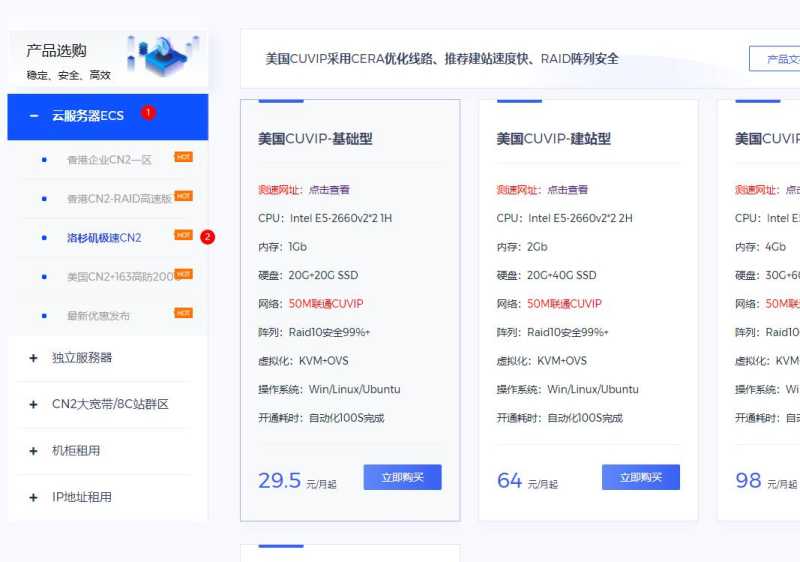Expand the CN2大宽带/8C站群区 section
Viewport: 800px width, 562px height.
click(x=108, y=404)
